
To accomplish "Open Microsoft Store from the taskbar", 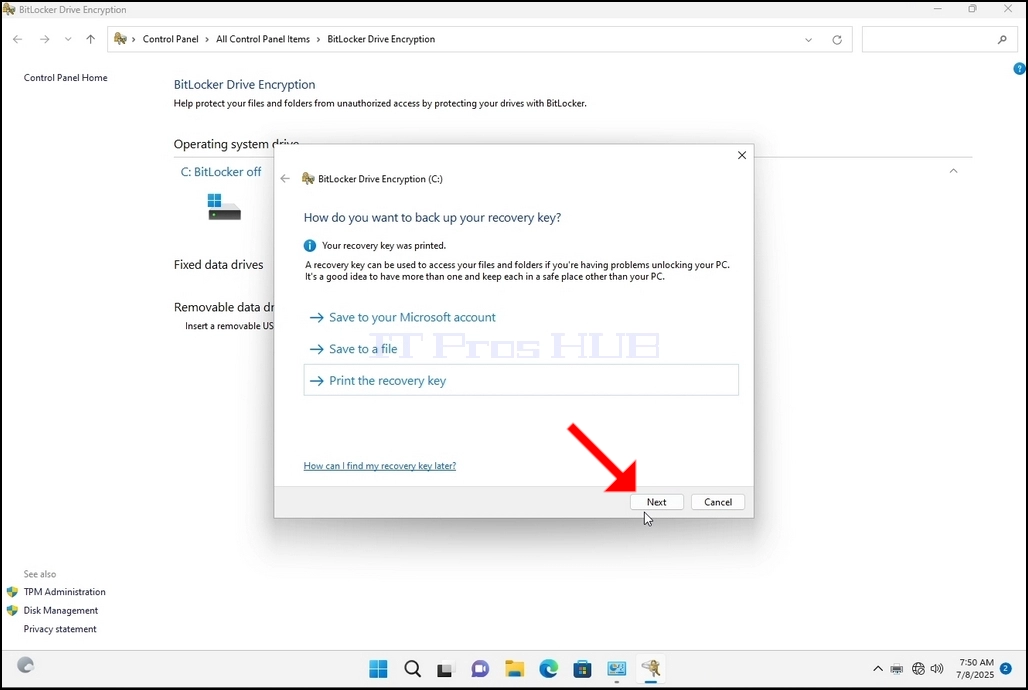I will tap(582, 669).
